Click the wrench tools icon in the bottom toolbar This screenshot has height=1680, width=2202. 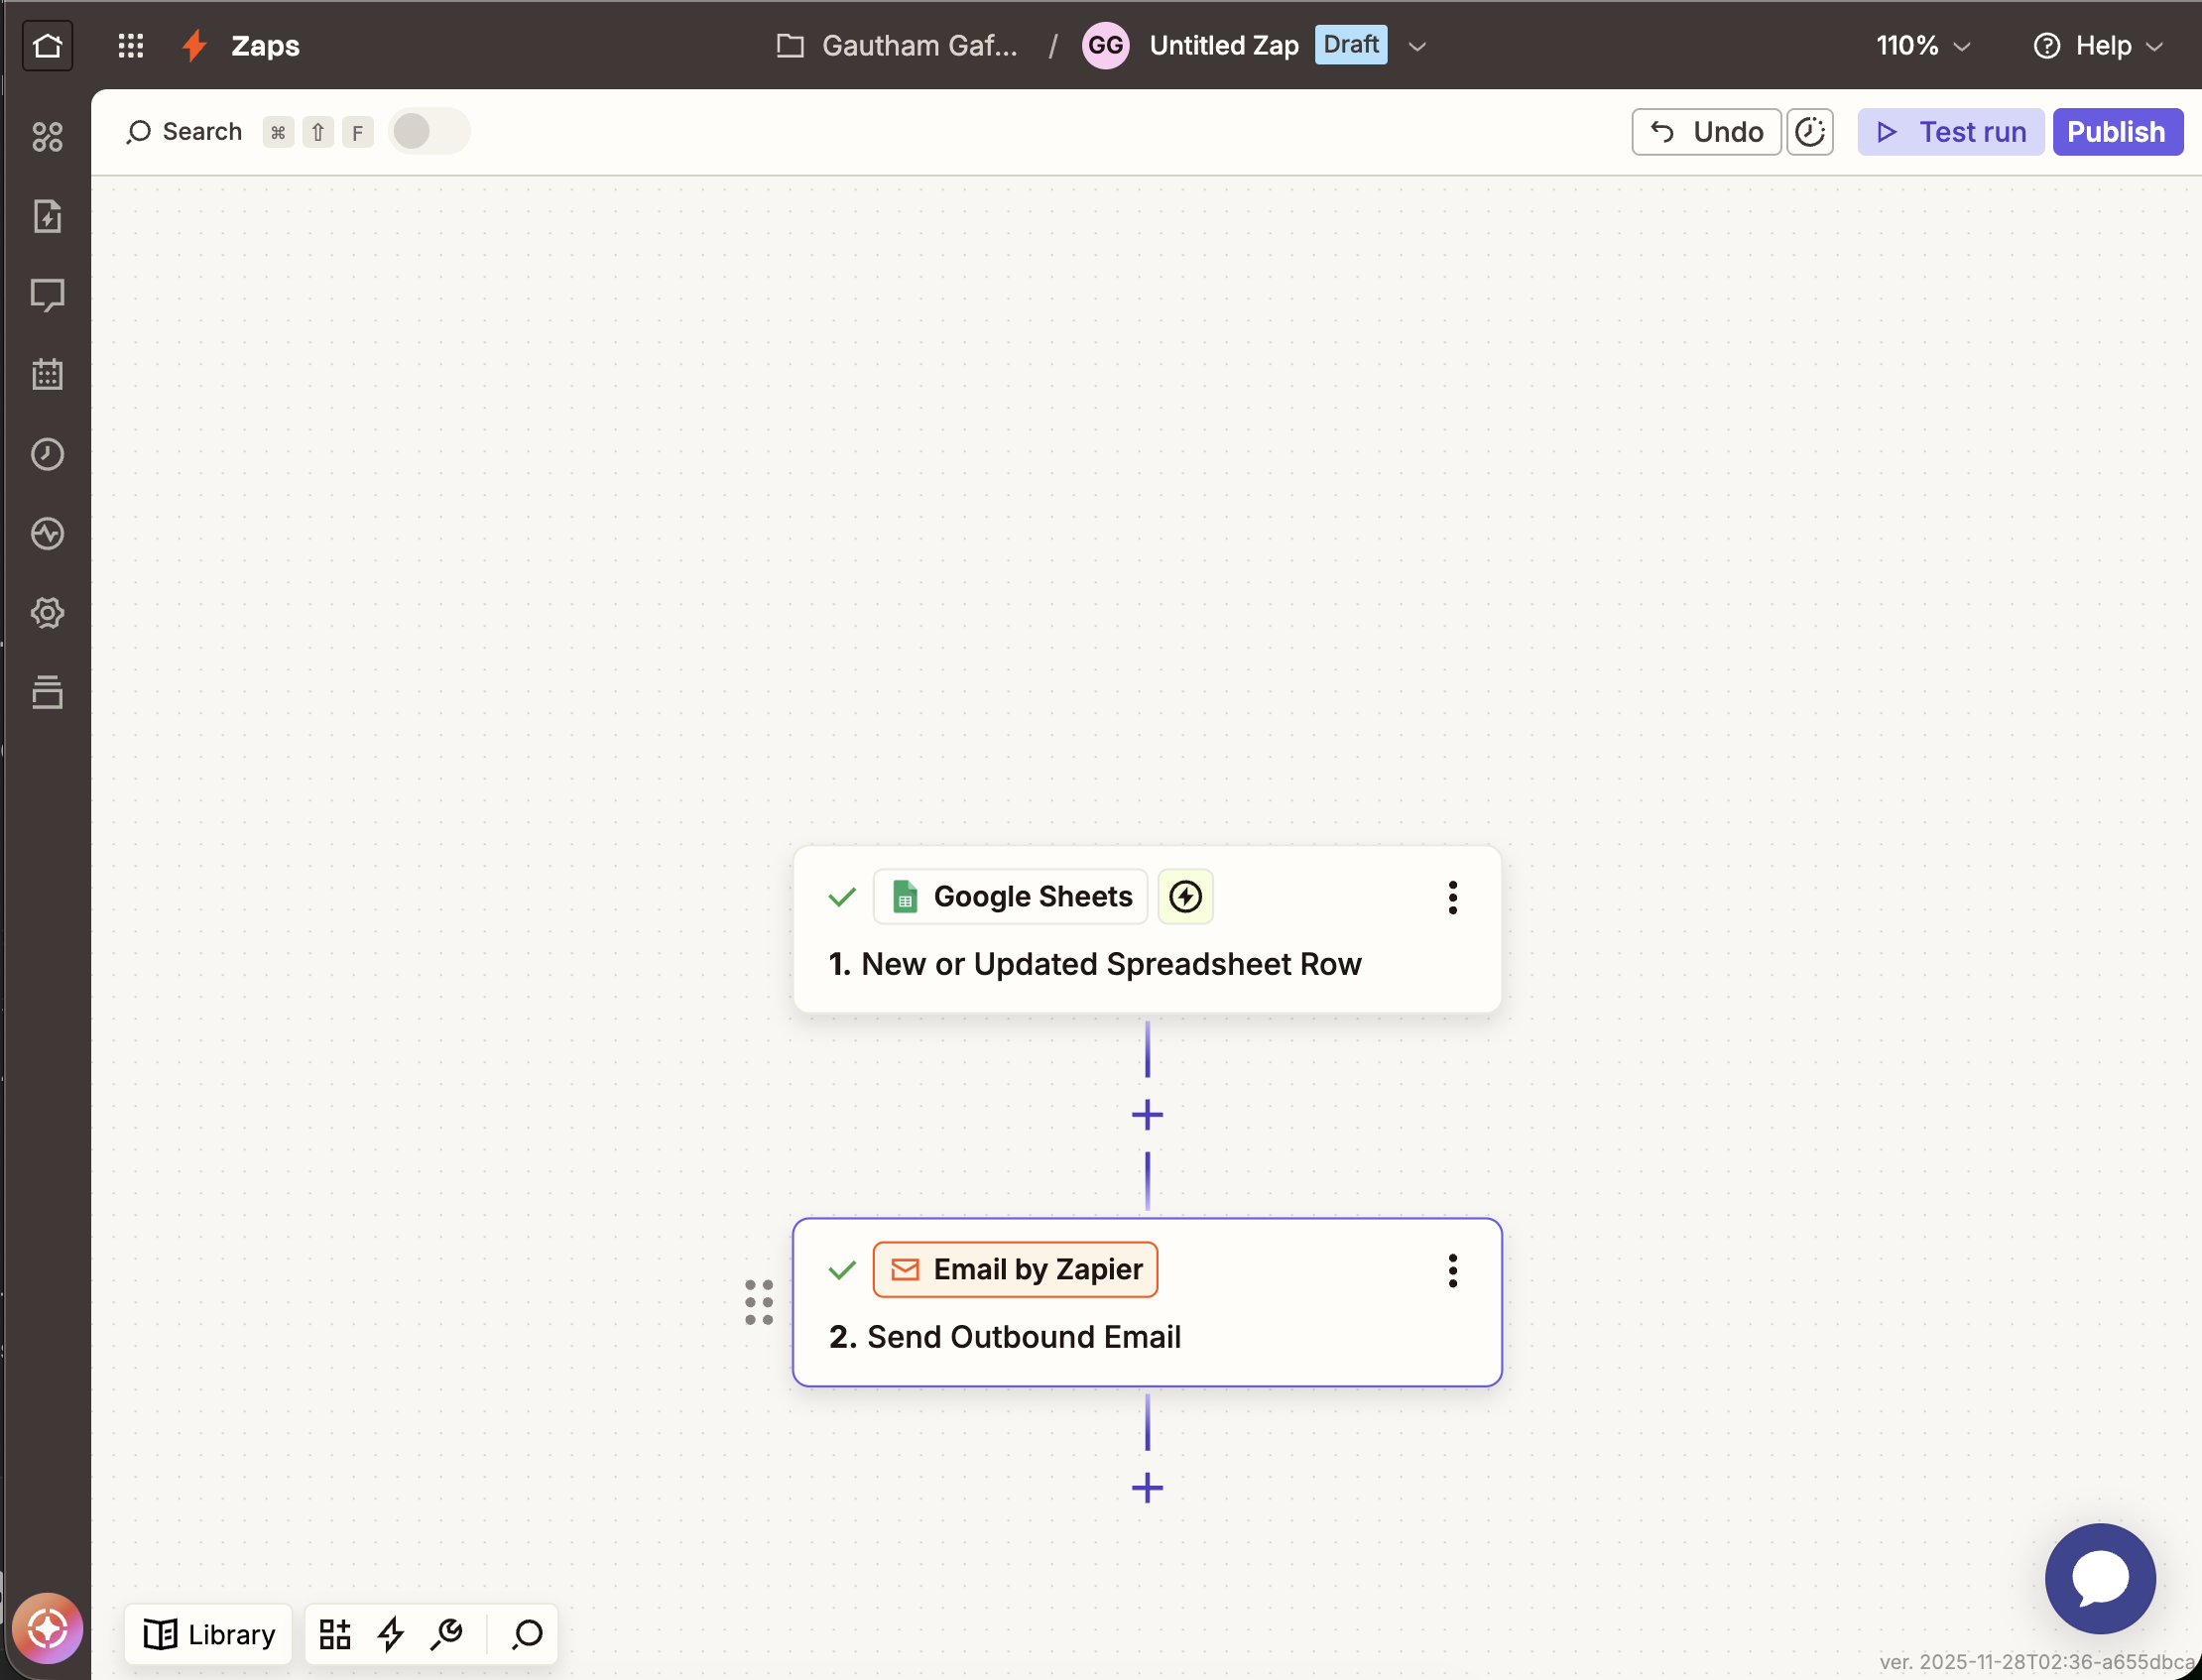pos(447,1634)
